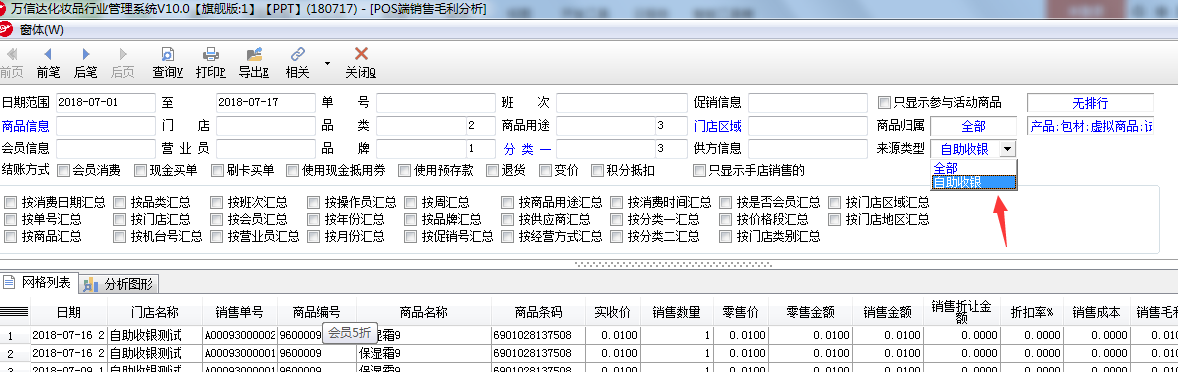Check 按是否会员汇总 grouping option
This screenshot has width=1178, height=372.
pos(725,202)
